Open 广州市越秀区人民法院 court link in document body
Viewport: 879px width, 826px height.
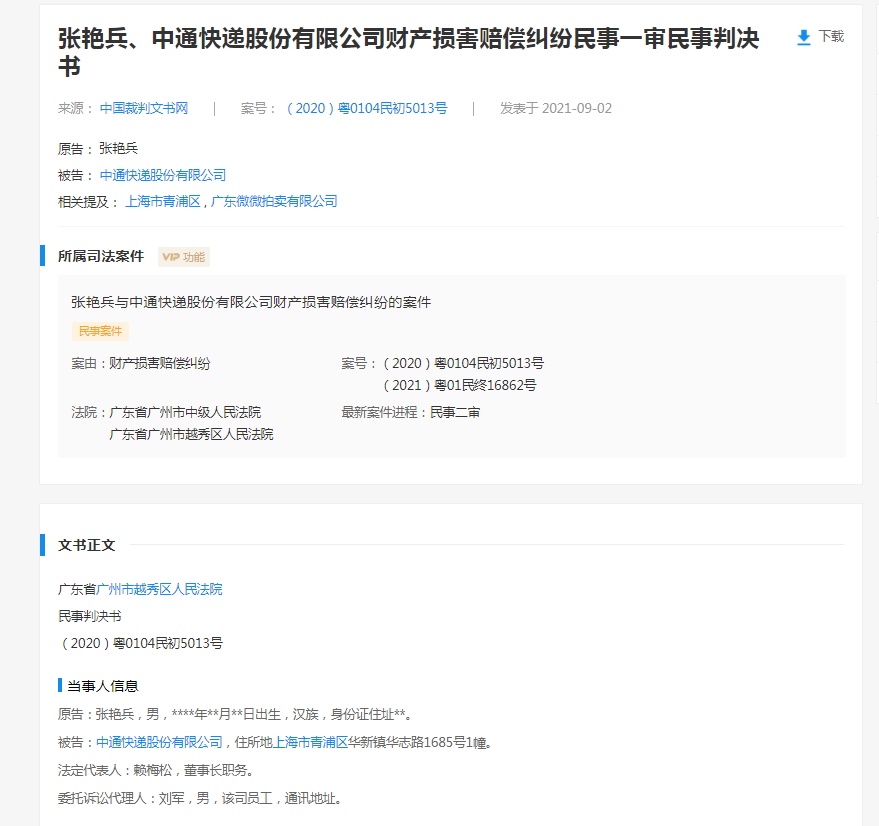(159, 589)
